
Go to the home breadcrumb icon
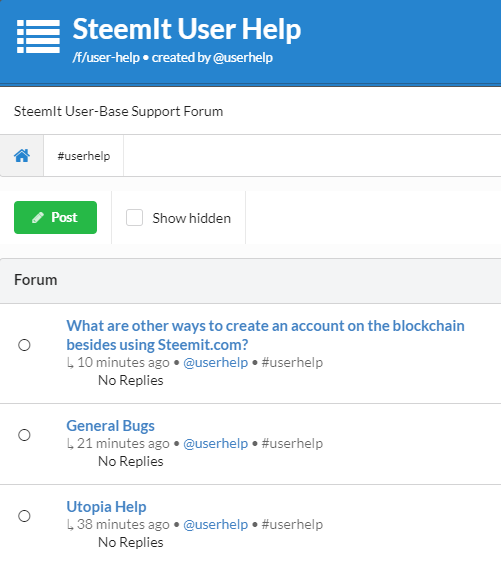(x=22, y=156)
